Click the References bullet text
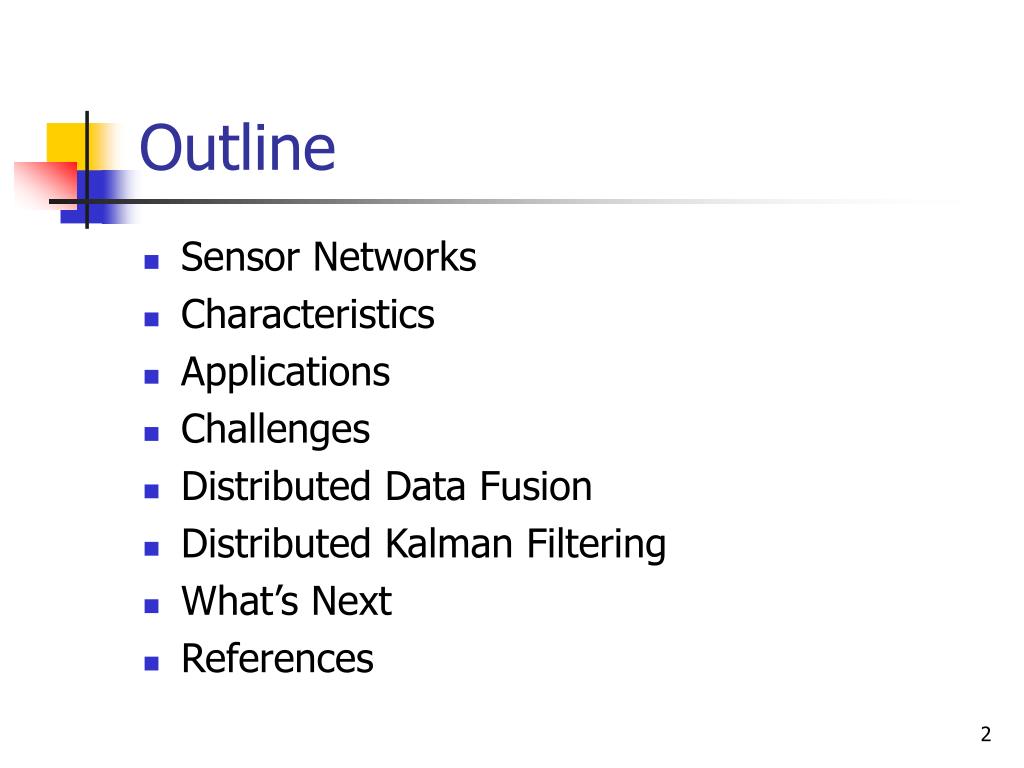 [x=278, y=658]
